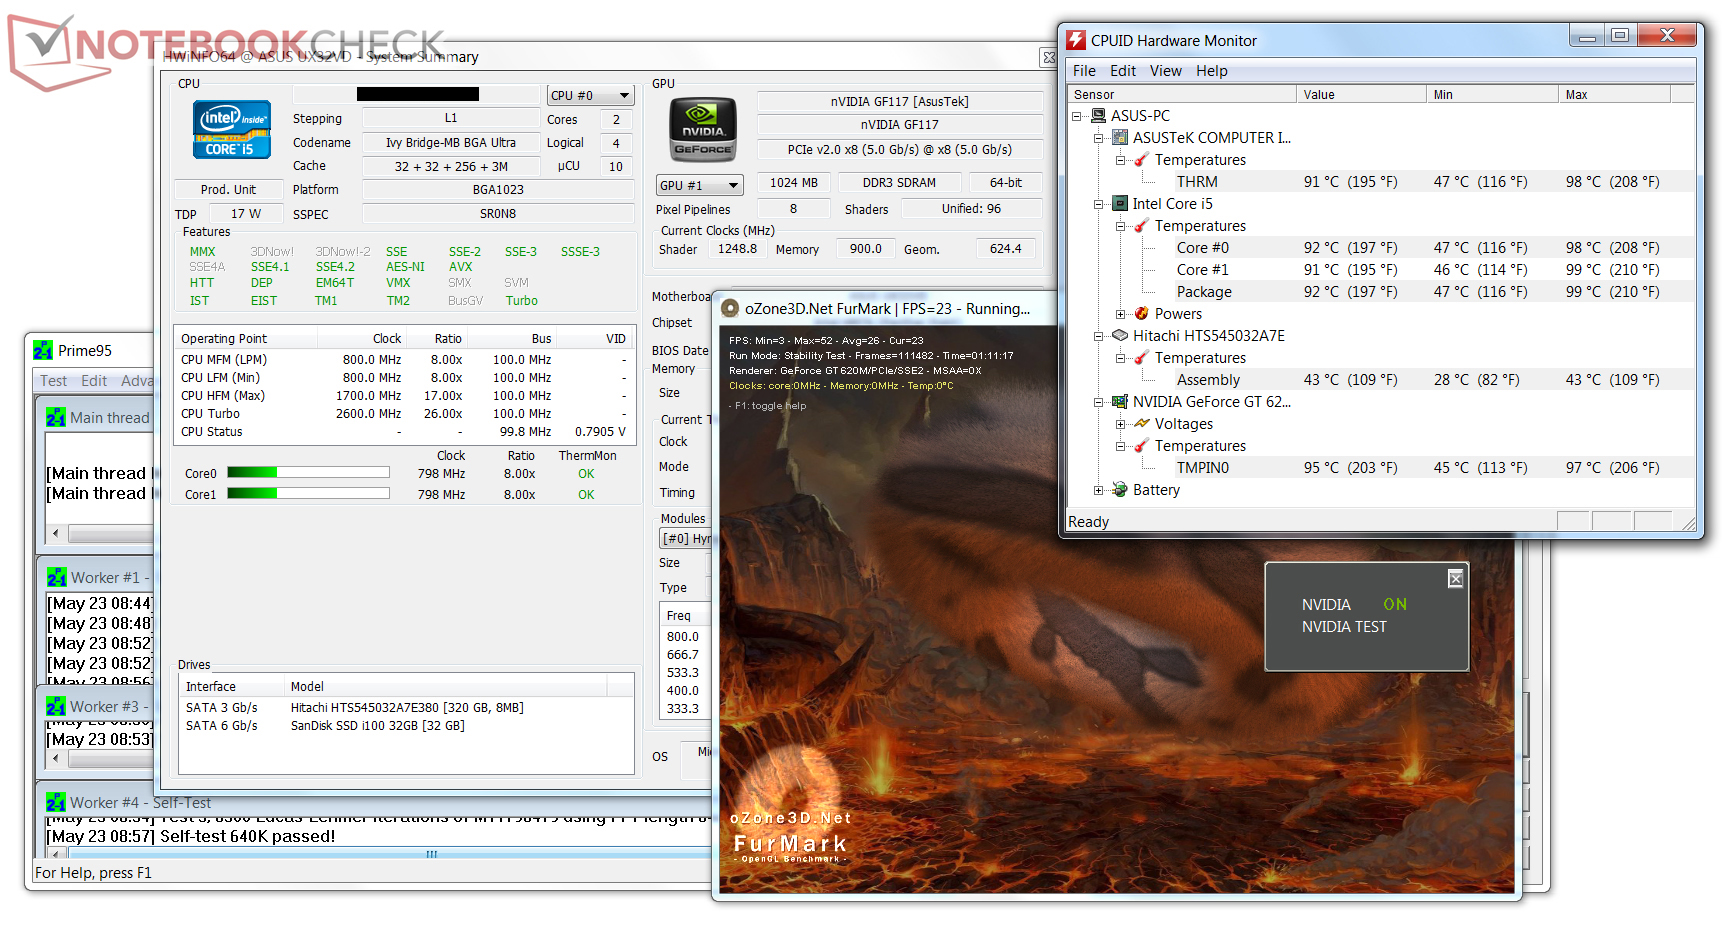Click the FurMark title bar icon
1731x929 pixels.
click(x=730, y=309)
